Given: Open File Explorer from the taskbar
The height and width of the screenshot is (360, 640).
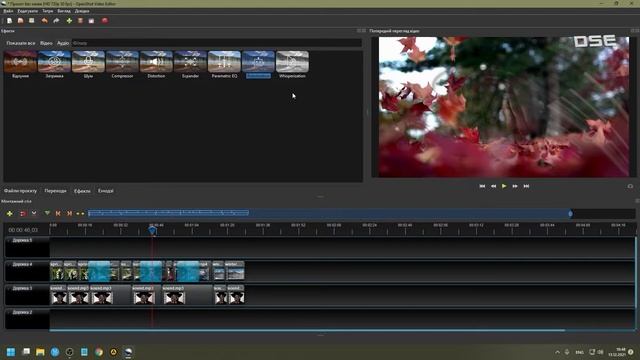Looking at the screenshot, I should pyautogui.click(x=40, y=352).
